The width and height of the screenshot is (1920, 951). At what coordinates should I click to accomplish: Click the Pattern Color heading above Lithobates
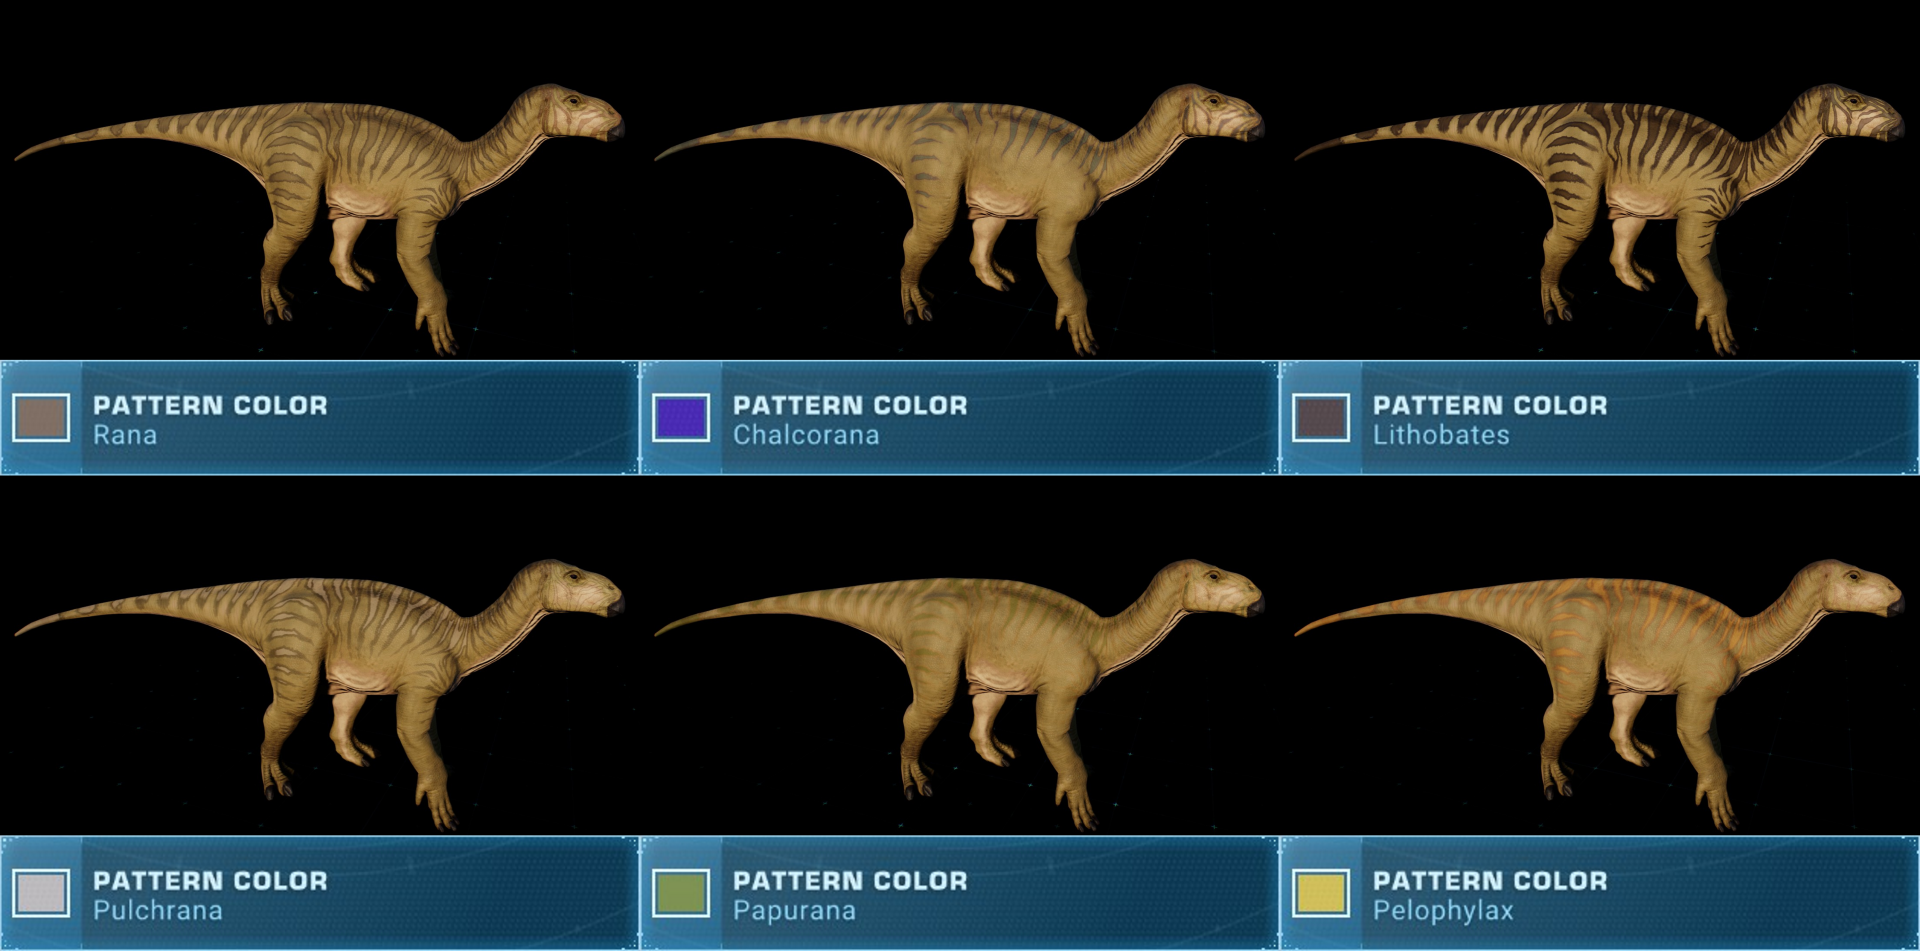[1490, 405]
